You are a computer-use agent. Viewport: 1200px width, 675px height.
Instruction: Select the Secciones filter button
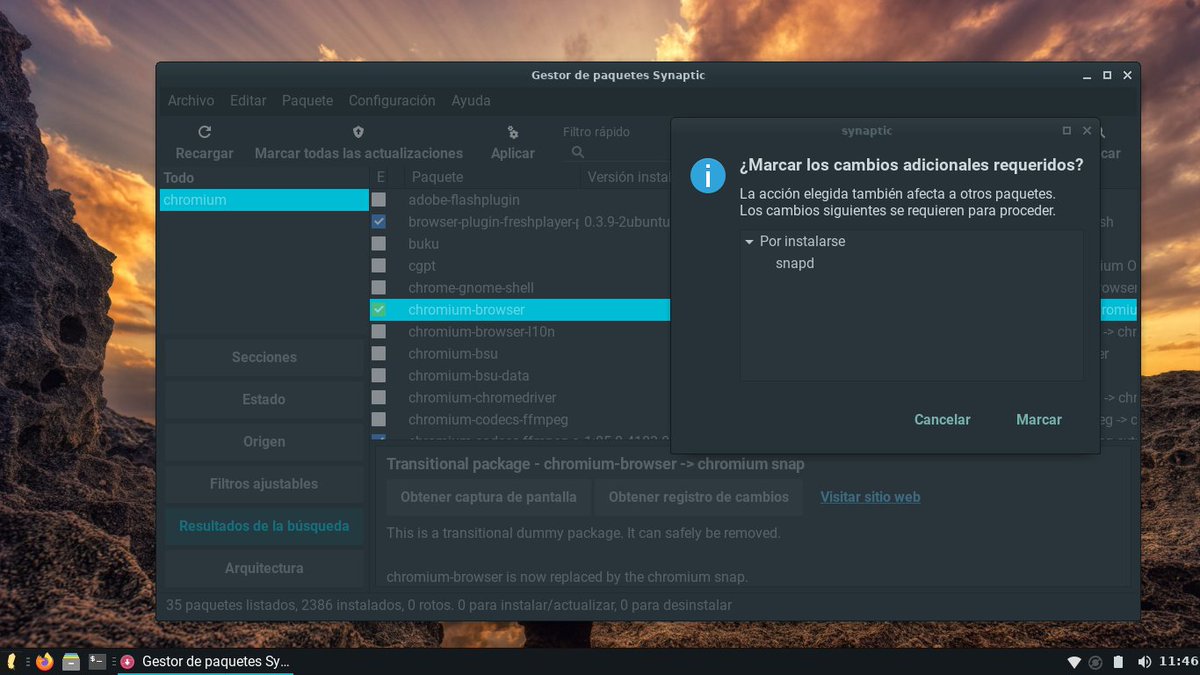pos(264,357)
